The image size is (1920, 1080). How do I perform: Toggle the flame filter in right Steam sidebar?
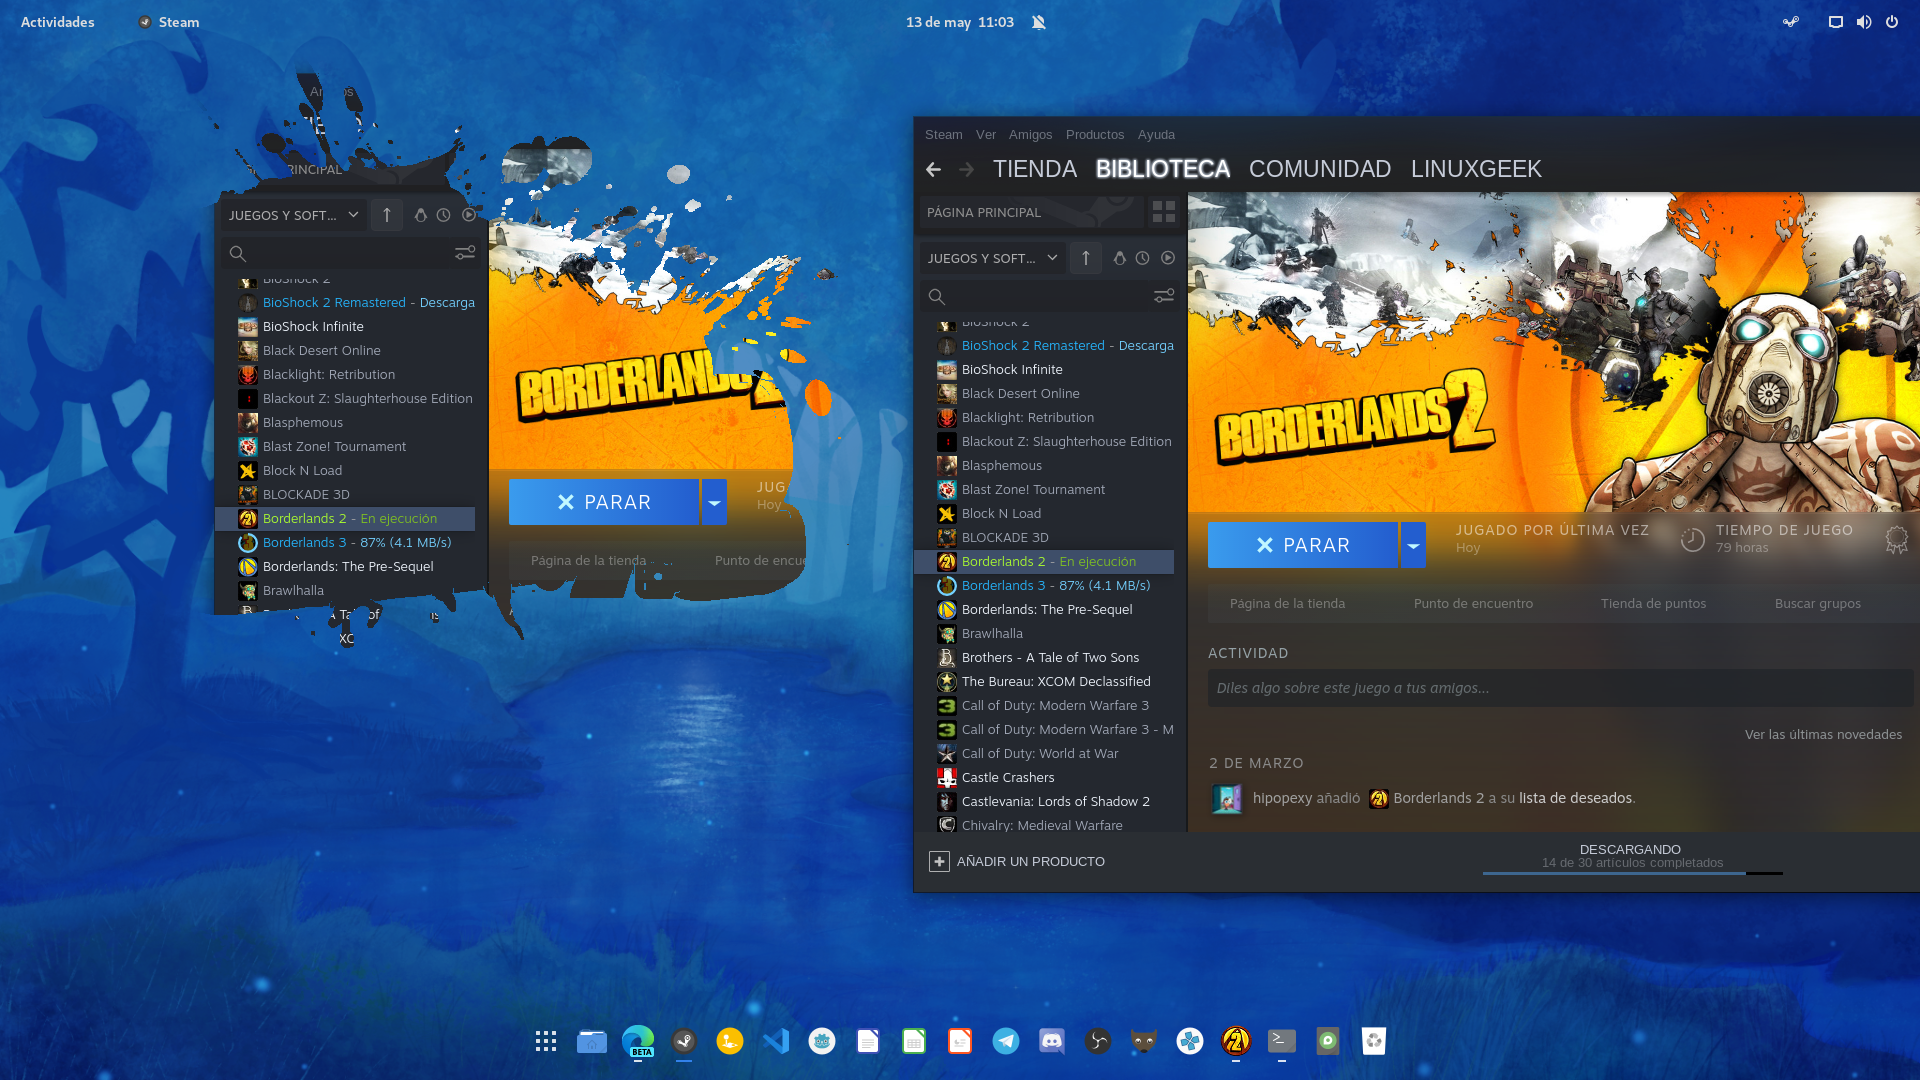pos(1119,258)
